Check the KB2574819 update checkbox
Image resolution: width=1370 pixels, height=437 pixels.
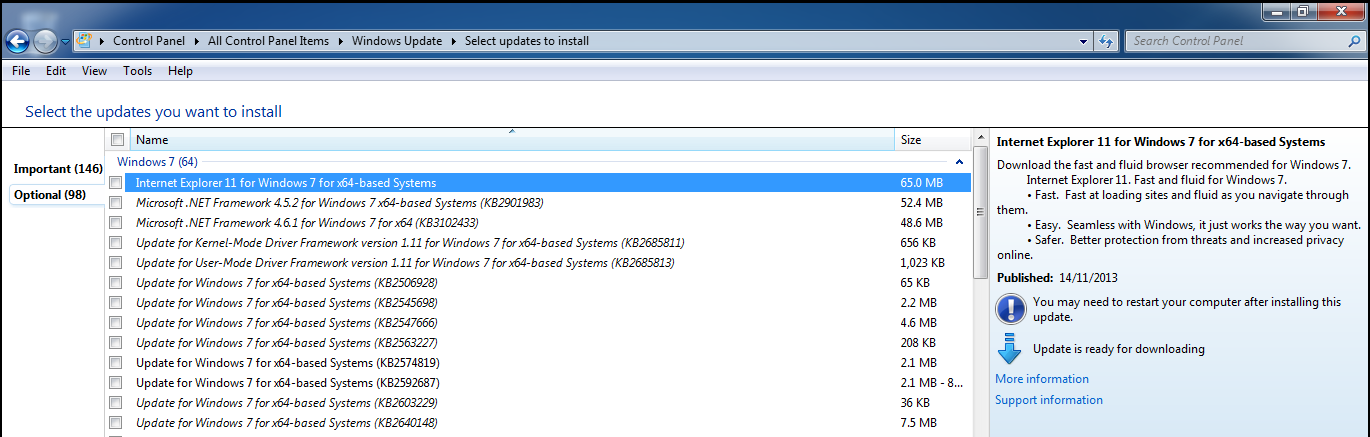point(116,363)
